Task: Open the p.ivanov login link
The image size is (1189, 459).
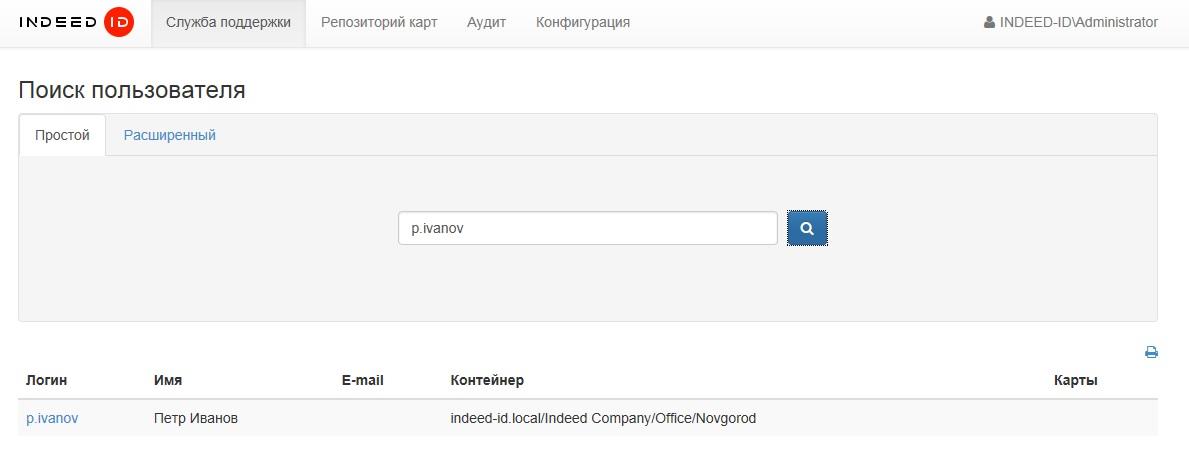Action: pyautogui.click(x=52, y=418)
